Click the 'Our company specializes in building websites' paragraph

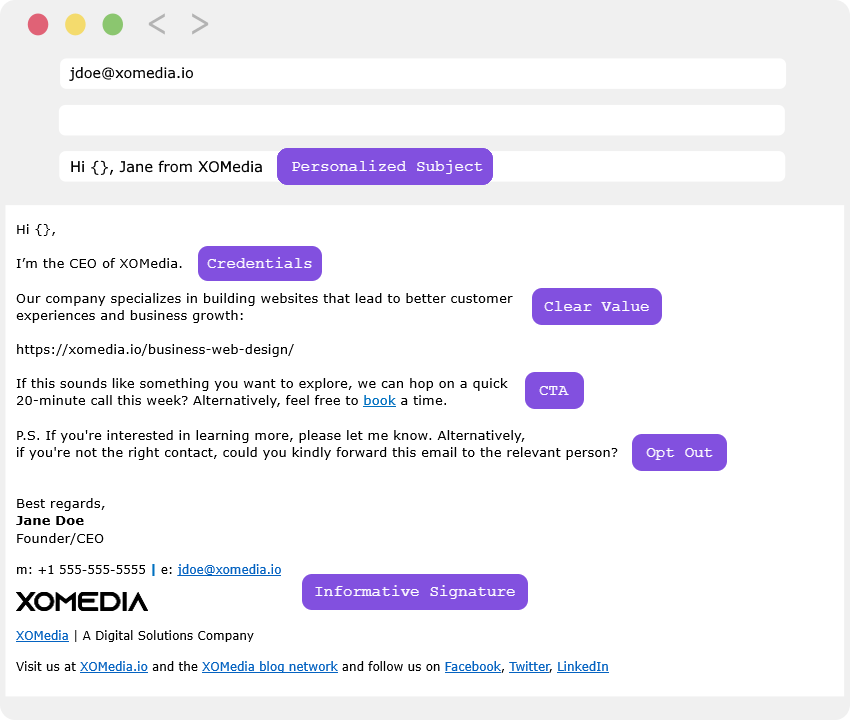(264, 307)
